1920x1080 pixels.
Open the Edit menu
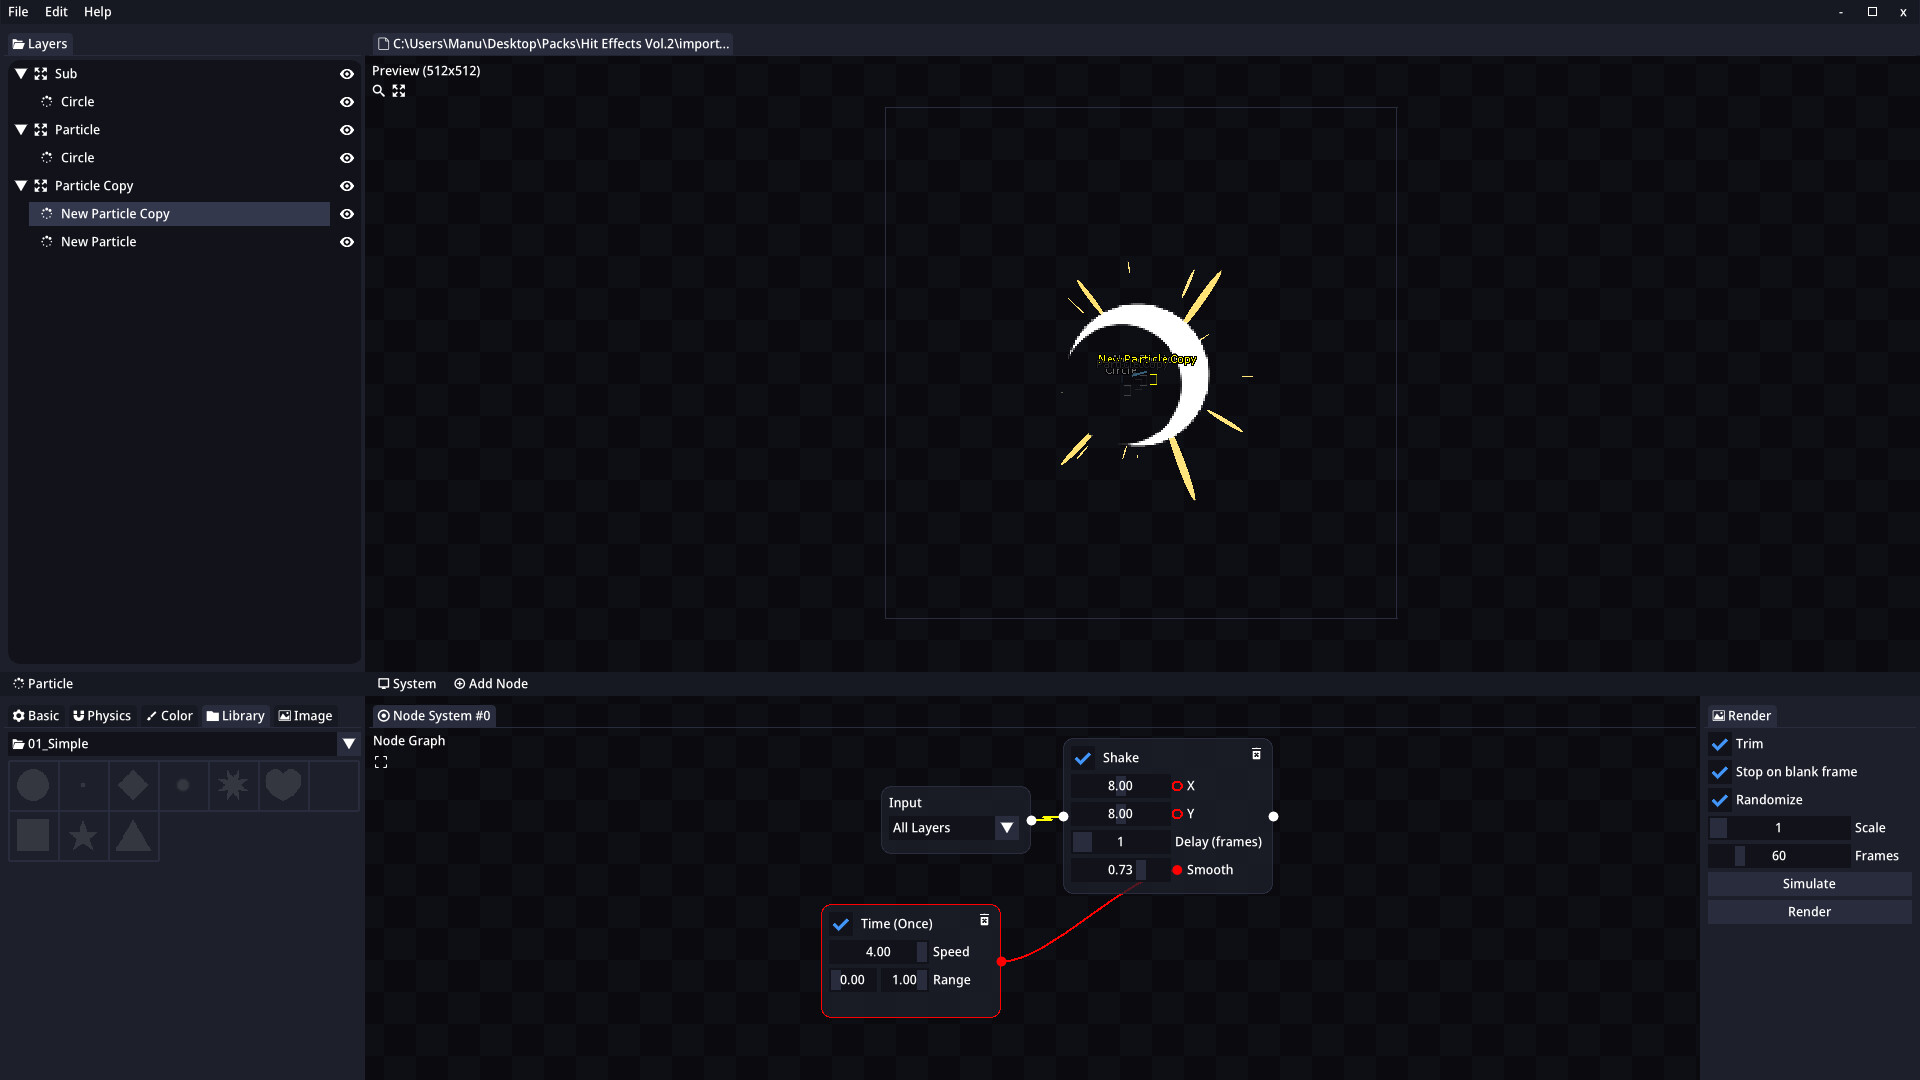click(x=56, y=11)
